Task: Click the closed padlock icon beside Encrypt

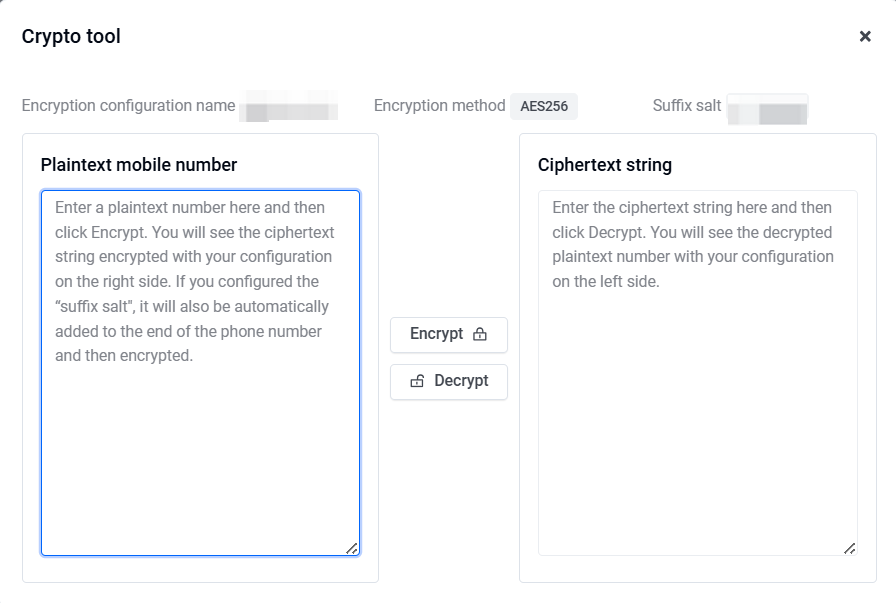Action: (480, 334)
